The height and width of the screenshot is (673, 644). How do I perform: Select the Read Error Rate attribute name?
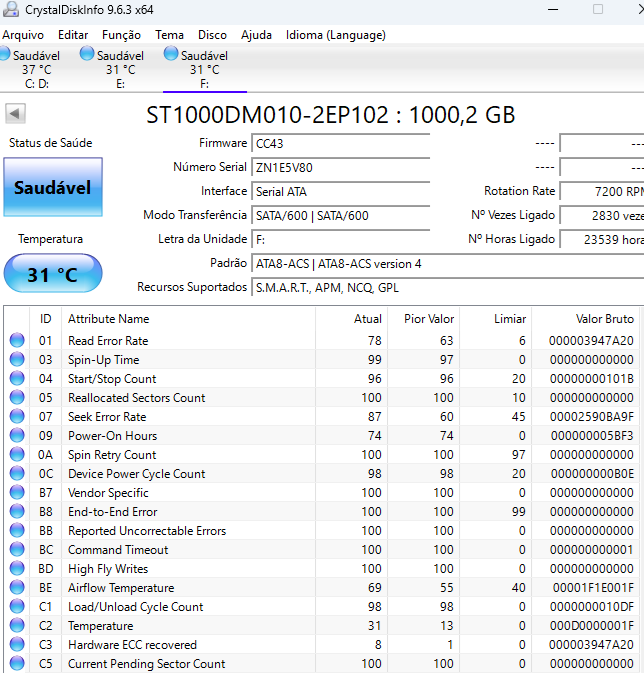(108, 340)
